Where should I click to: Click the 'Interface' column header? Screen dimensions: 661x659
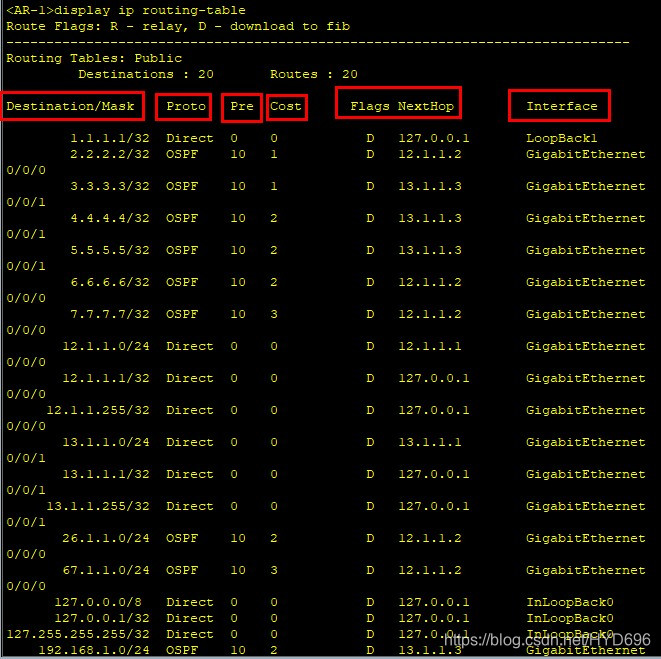pos(562,106)
